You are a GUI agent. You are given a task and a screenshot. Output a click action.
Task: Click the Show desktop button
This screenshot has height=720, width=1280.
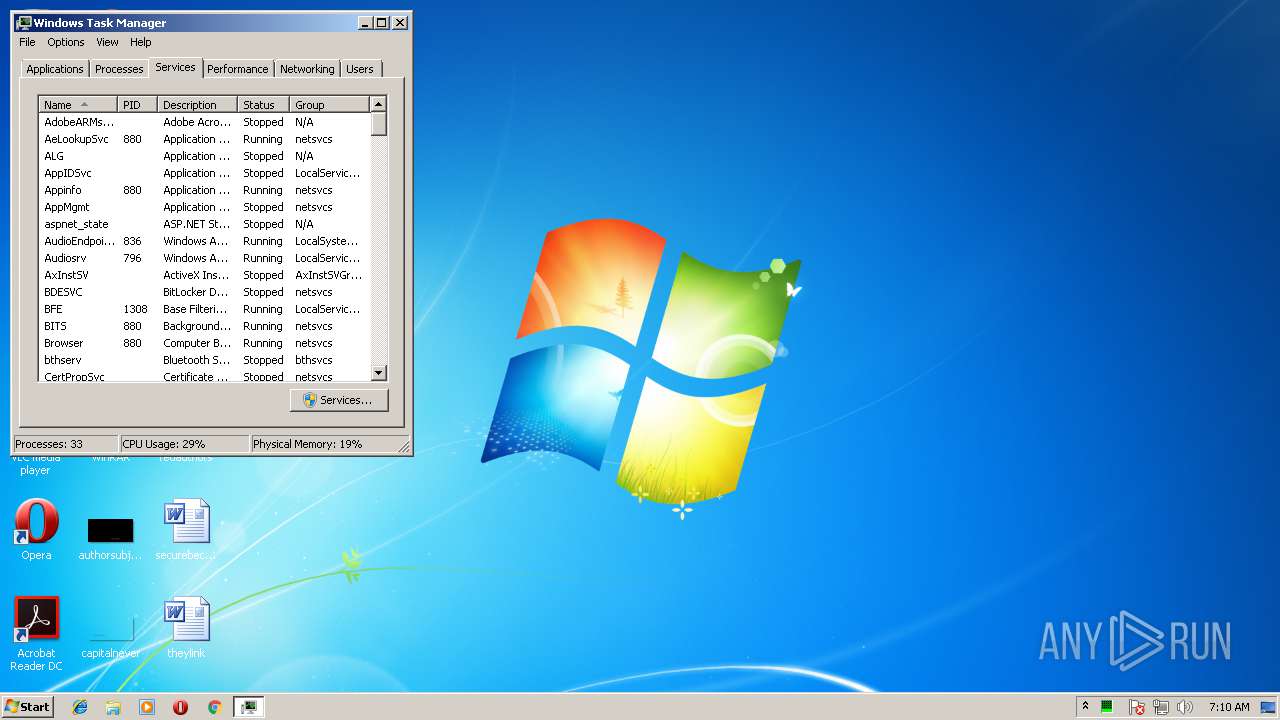point(1269,707)
